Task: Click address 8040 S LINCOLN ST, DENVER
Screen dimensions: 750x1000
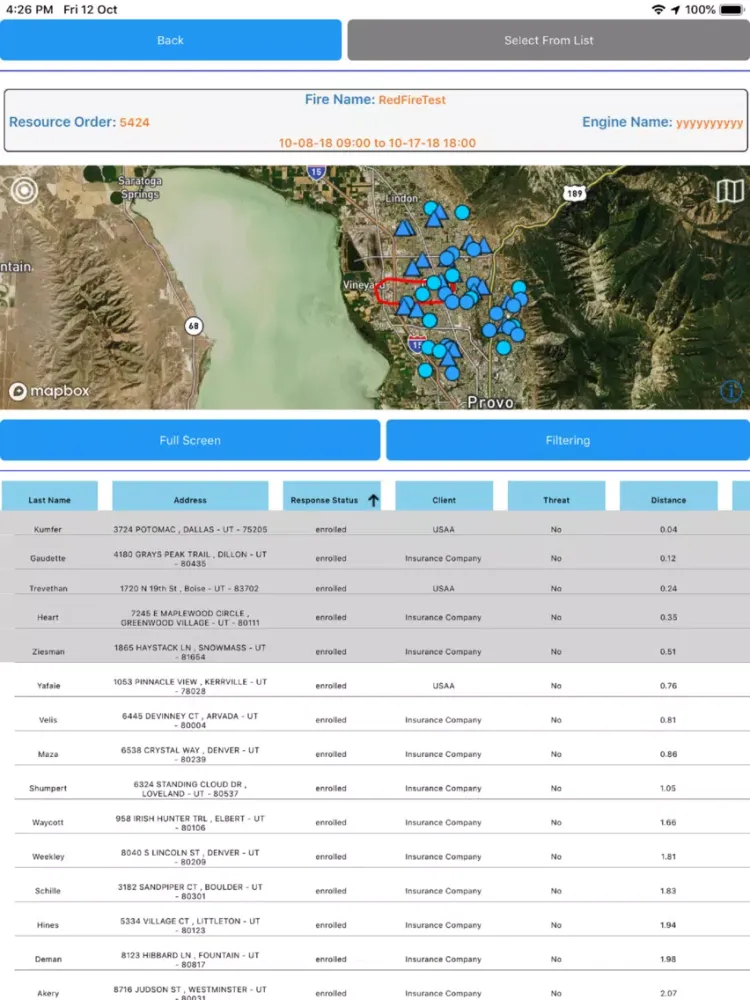Action: 190,857
